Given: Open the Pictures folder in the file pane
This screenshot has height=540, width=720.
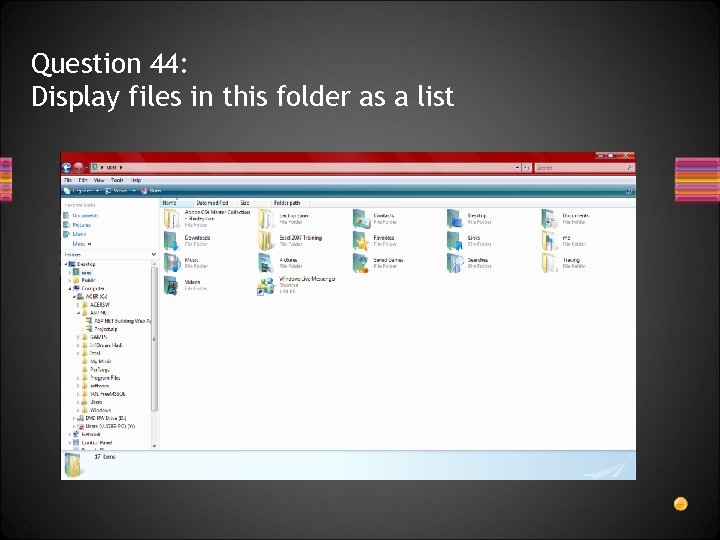Looking at the screenshot, I should [x=278, y=263].
